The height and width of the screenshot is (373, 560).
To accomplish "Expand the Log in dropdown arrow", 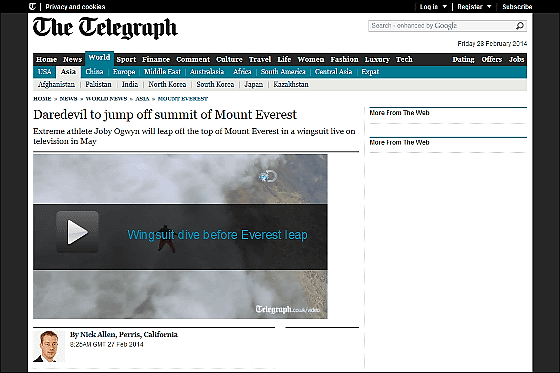I will point(445,6).
